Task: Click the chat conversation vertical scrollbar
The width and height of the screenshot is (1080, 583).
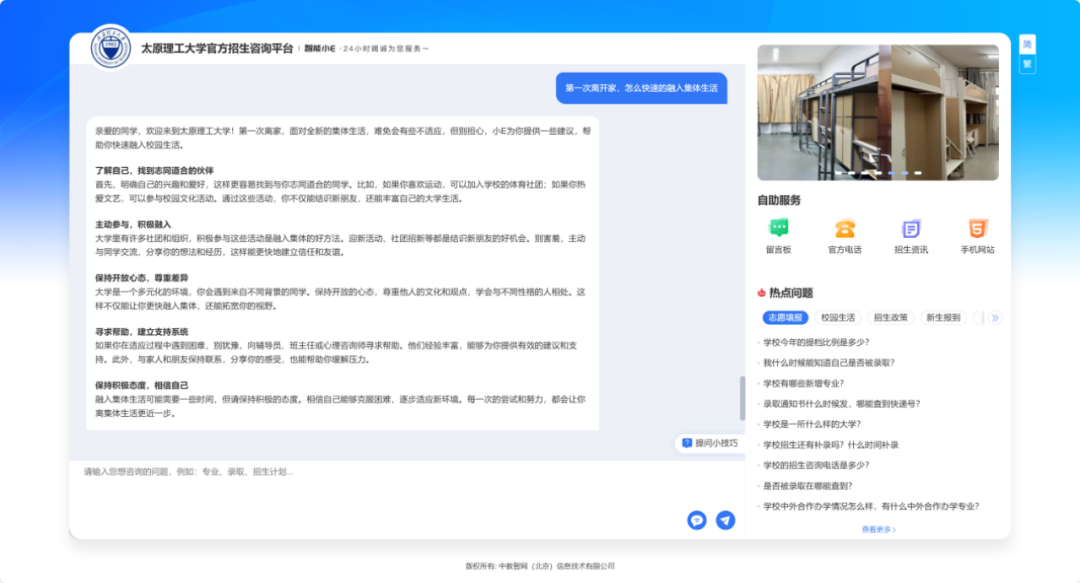Action: click(742, 397)
